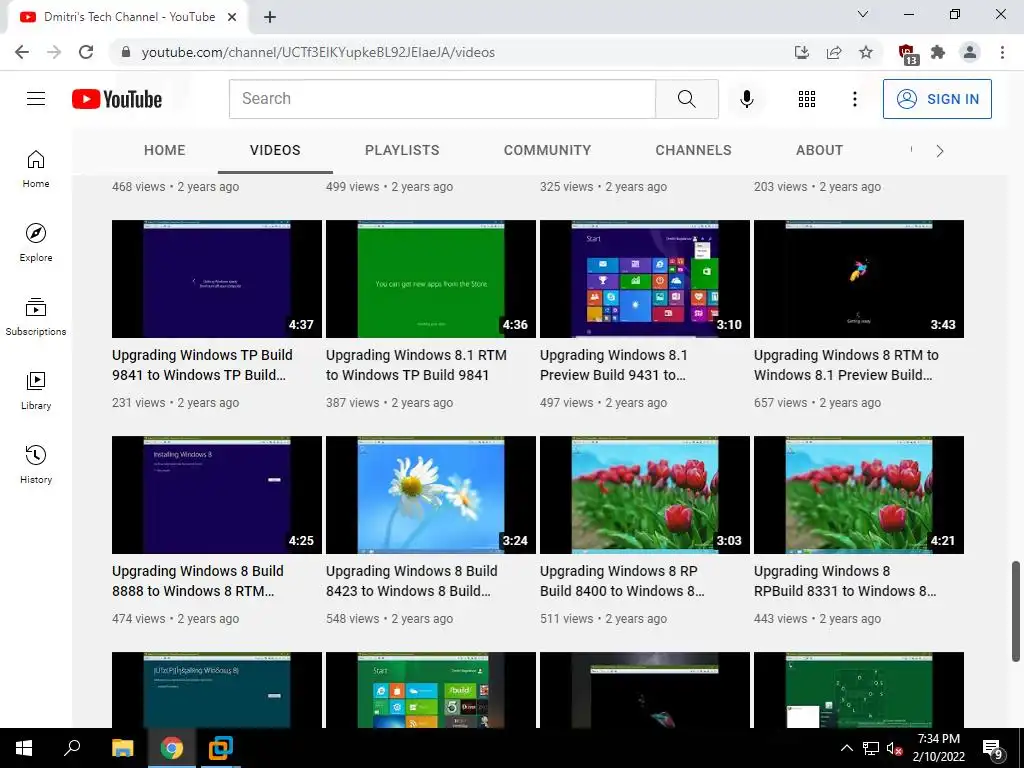Open Chrome's three-dot menu
Screen dimensions: 1024x768
pos(1002,52)
